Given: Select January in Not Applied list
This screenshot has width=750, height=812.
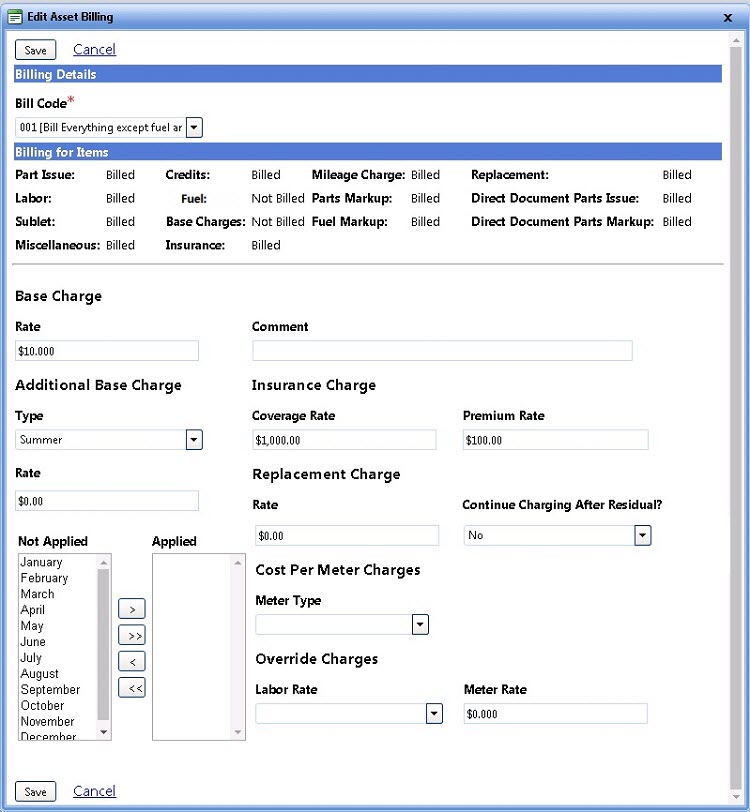Looking at the screenshot, I should tap(41, 562).
